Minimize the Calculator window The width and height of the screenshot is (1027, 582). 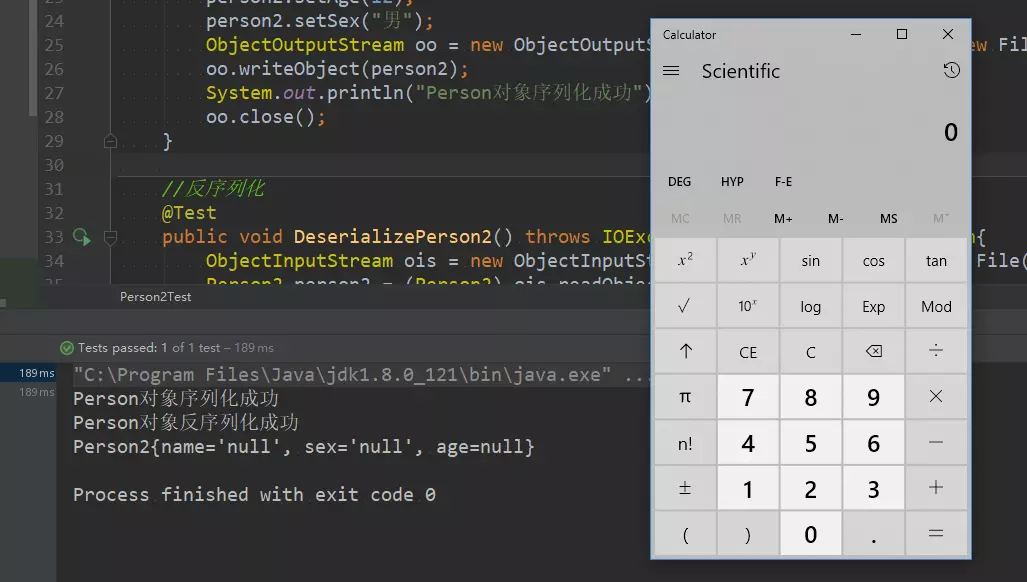point(856,34)
